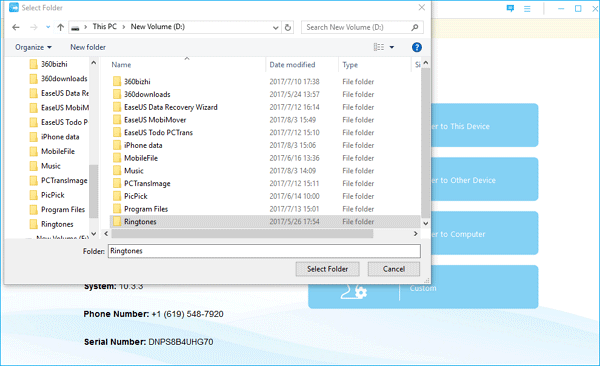Open MobiMover hamburger menu icon
The image size is (600, 366).
click(527, 8)
